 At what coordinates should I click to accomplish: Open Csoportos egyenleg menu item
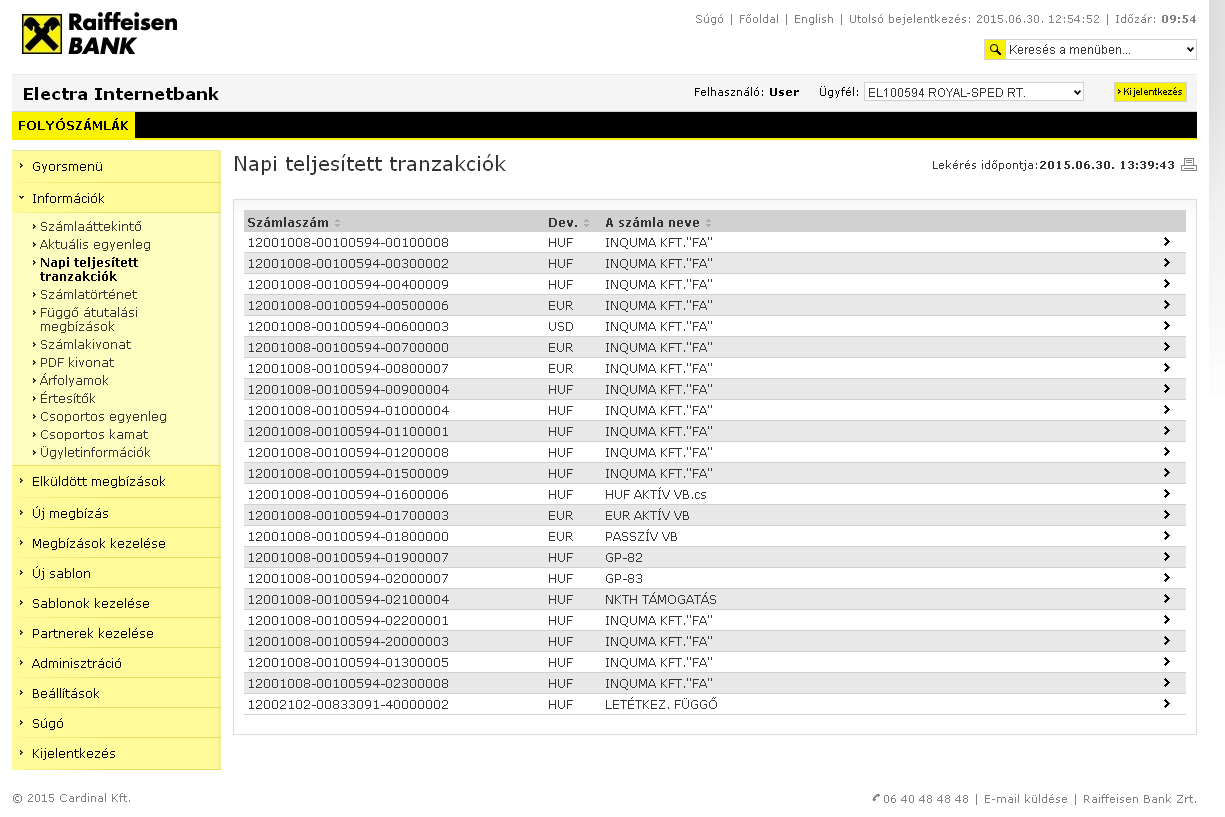coord(103,416)
